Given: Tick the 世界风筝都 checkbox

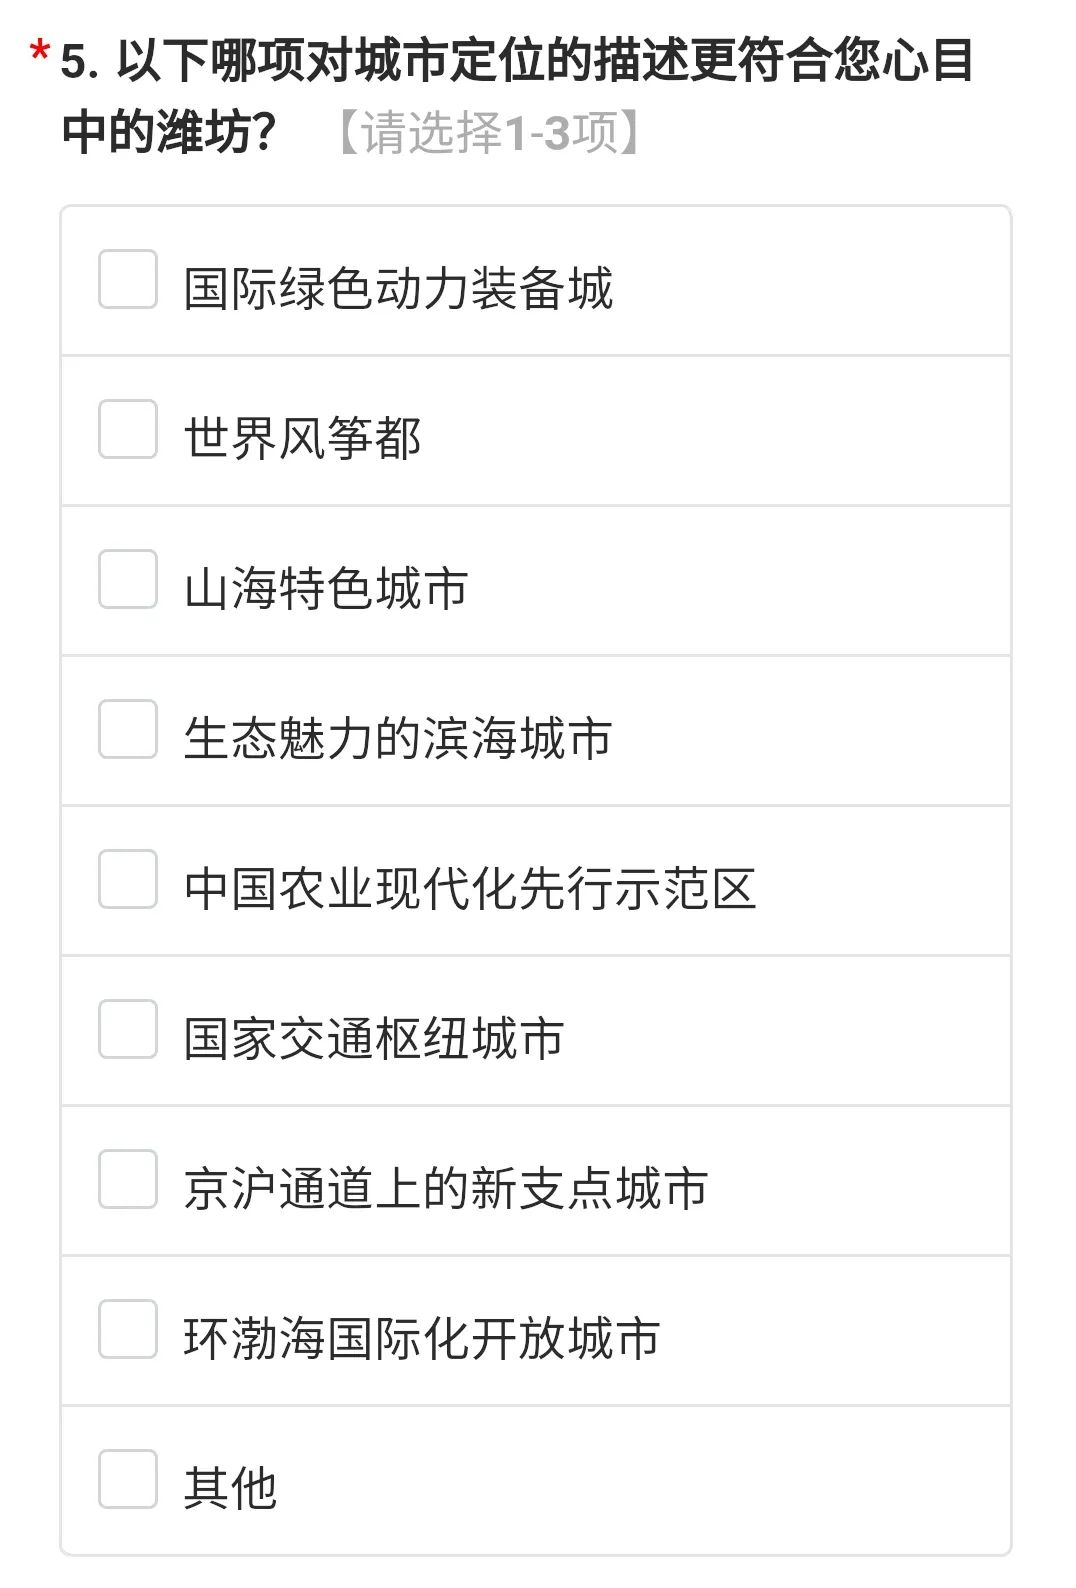Looking at the screenshot, I should [128, 429].
